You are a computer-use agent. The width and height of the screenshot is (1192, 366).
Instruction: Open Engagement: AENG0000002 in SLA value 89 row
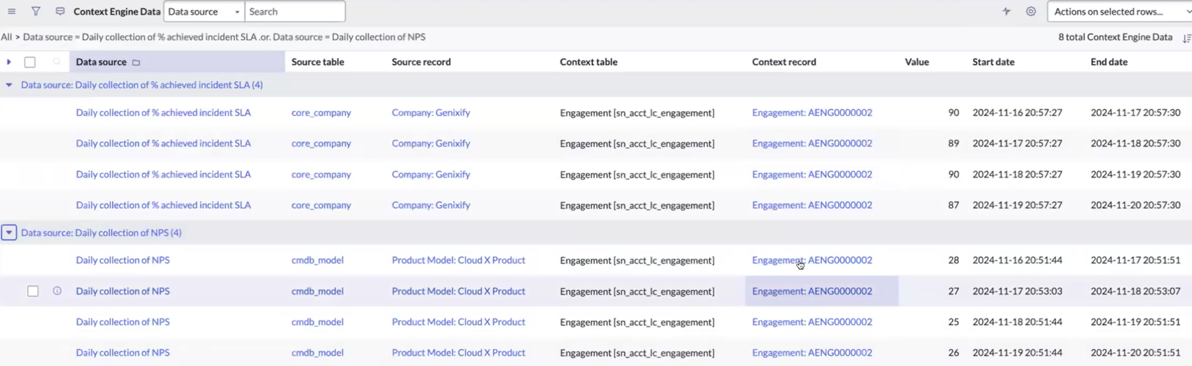point(812,143)
